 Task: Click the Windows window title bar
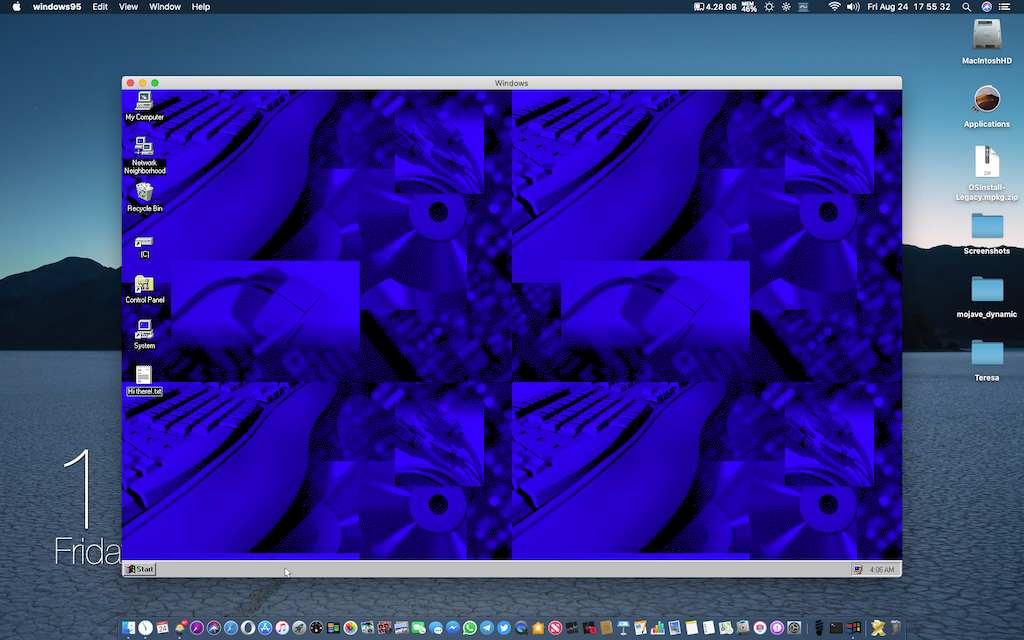pos(511,83)
